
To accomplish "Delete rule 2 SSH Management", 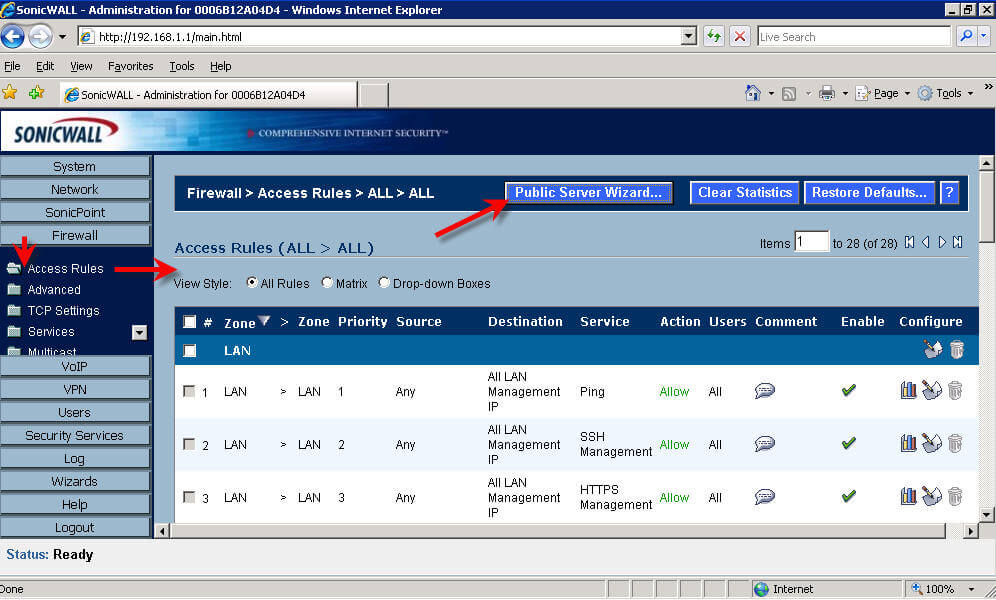I will (955, 443).
